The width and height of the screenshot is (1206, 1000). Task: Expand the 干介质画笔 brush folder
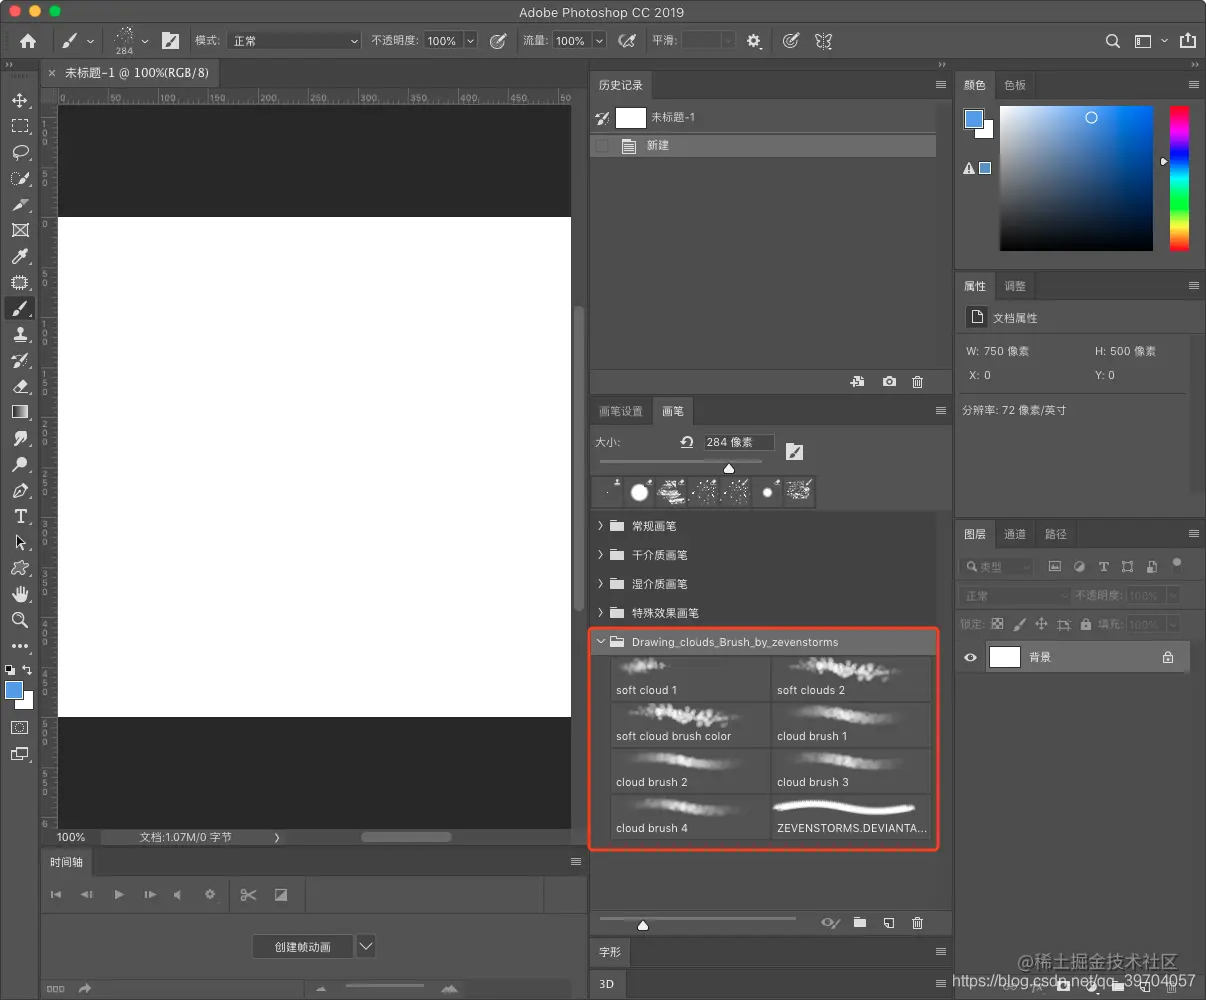(x=601, y=555)
